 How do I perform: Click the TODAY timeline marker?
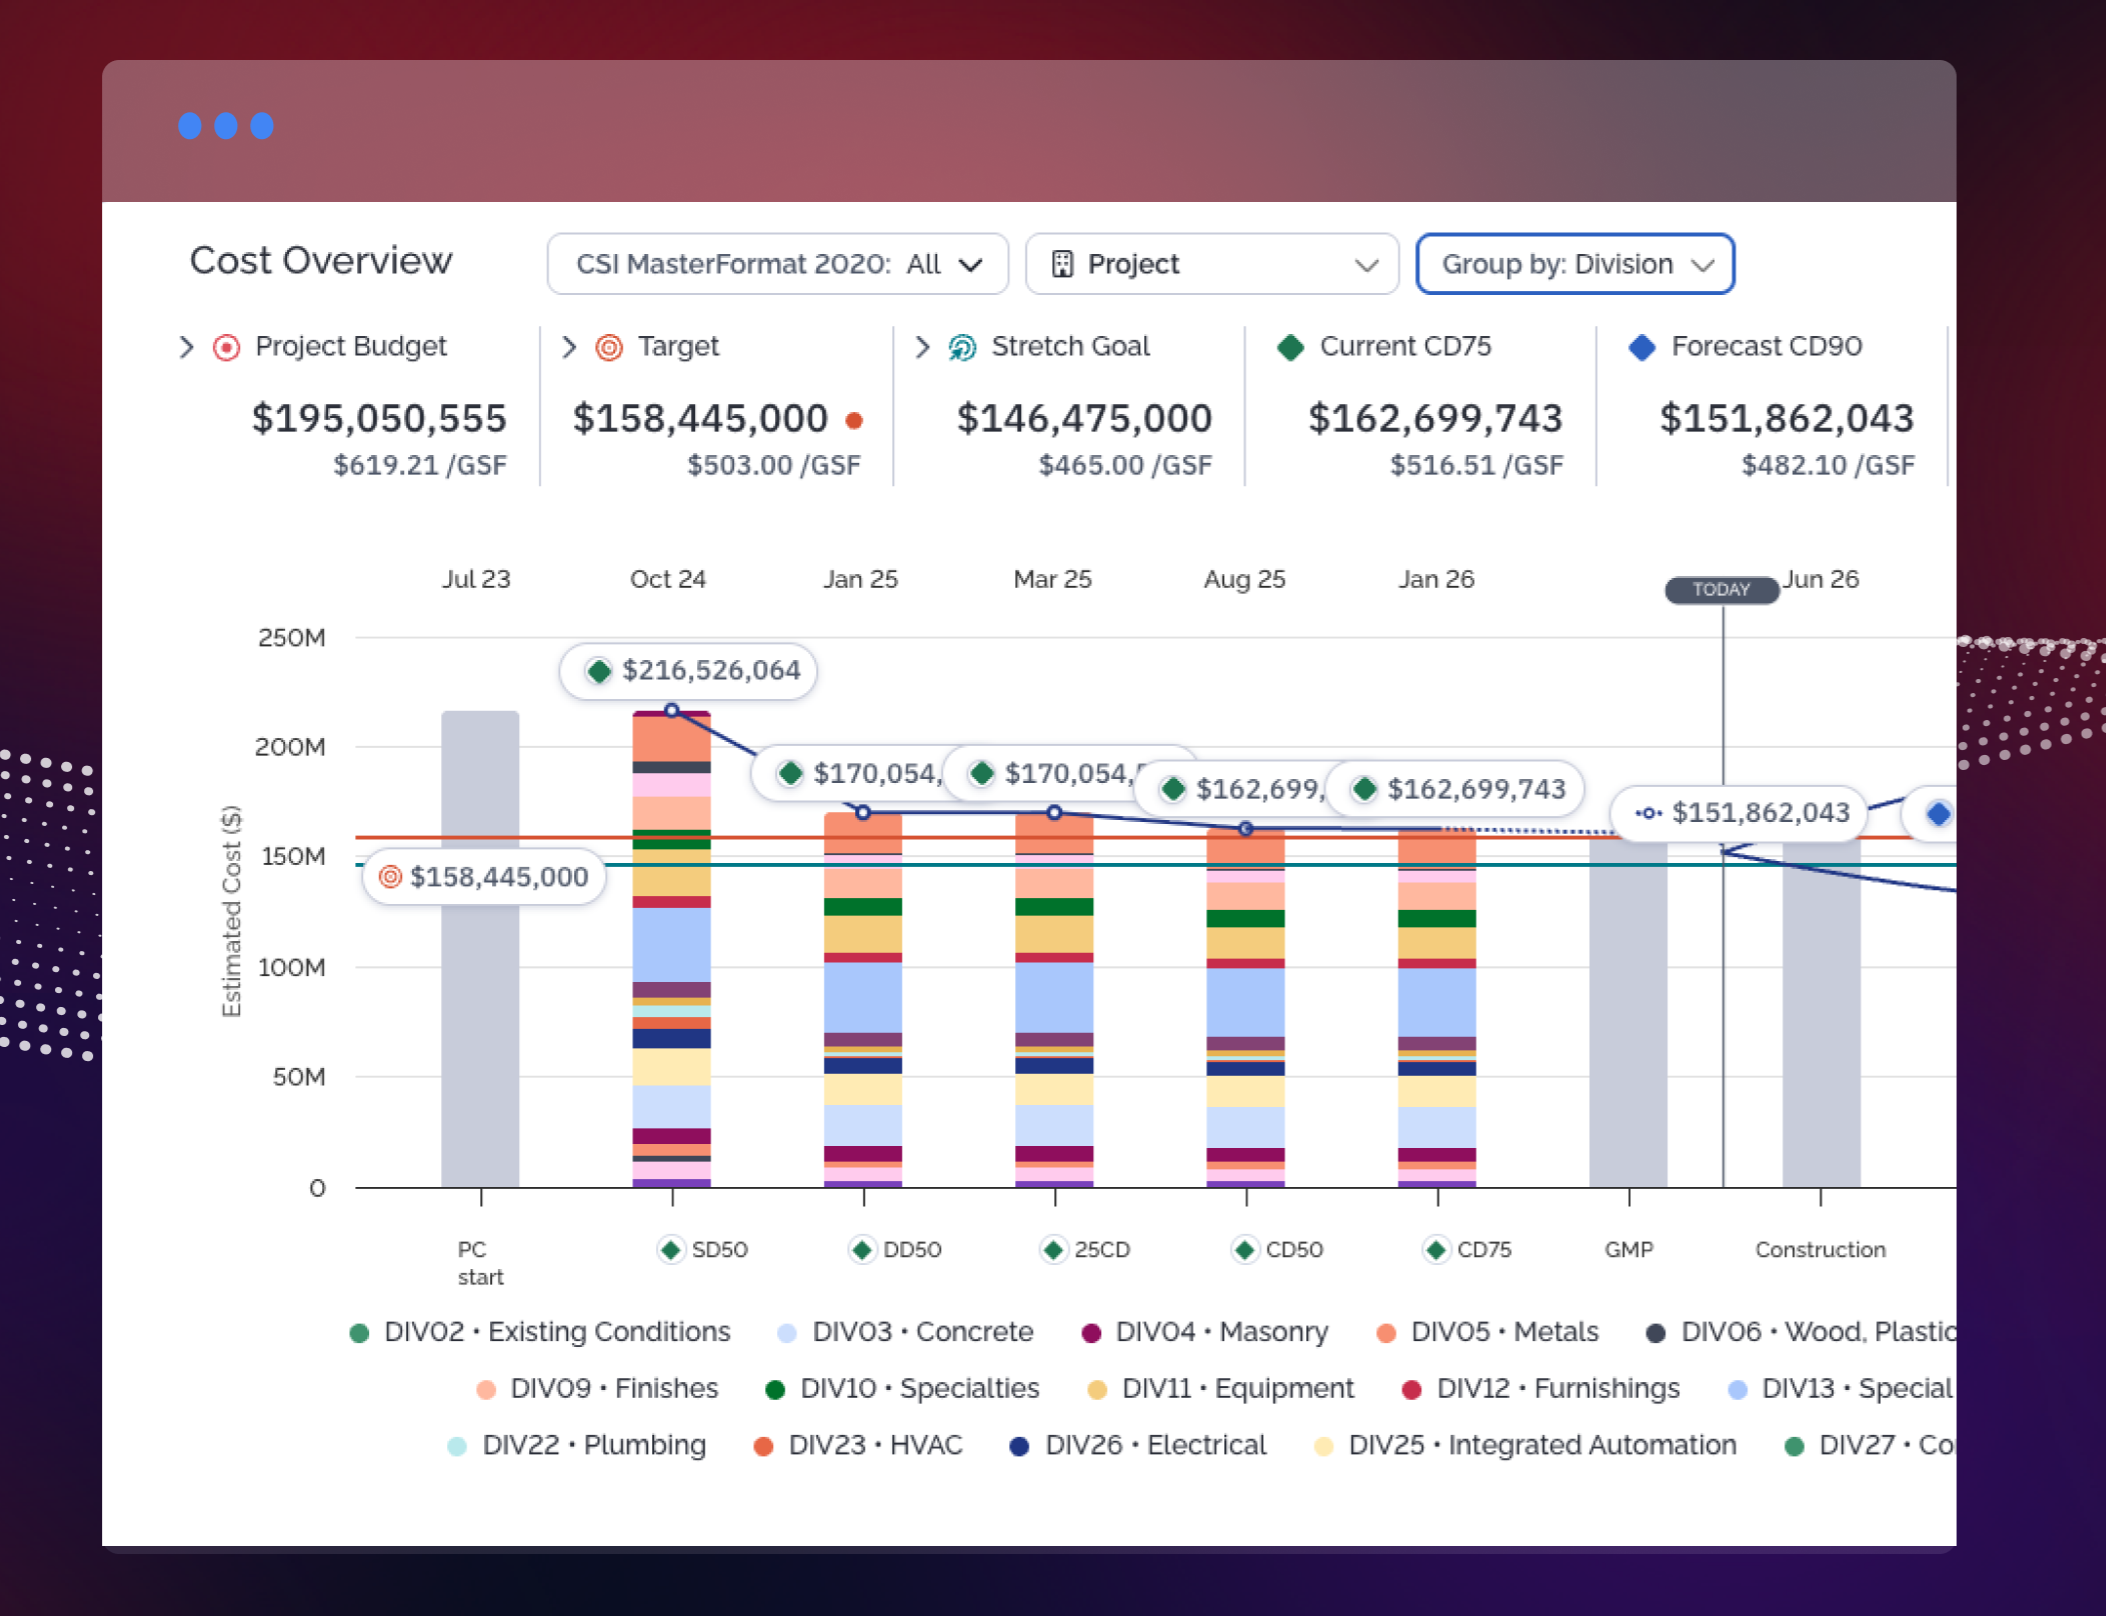click(x=1721, y=589)
